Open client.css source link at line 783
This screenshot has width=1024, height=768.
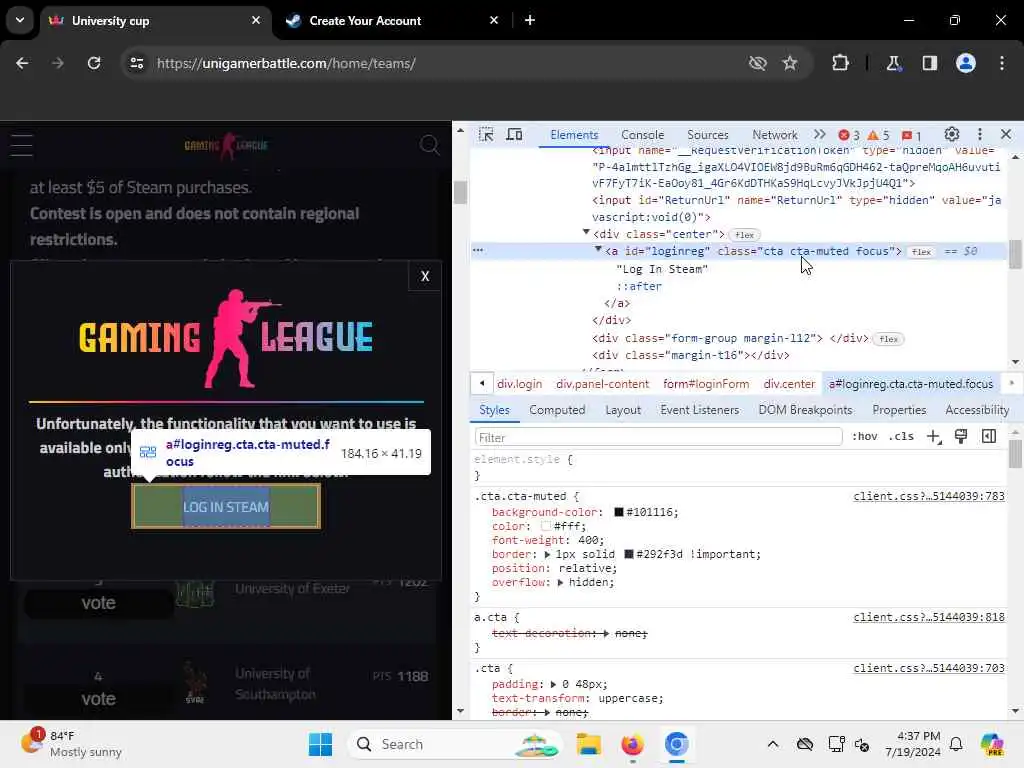click(929, 496)
